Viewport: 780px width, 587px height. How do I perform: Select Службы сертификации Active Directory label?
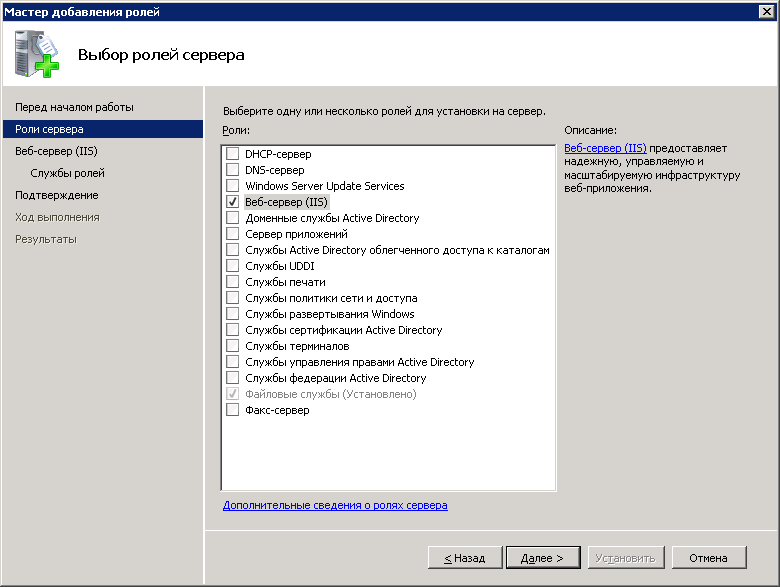tap(344, 330)
